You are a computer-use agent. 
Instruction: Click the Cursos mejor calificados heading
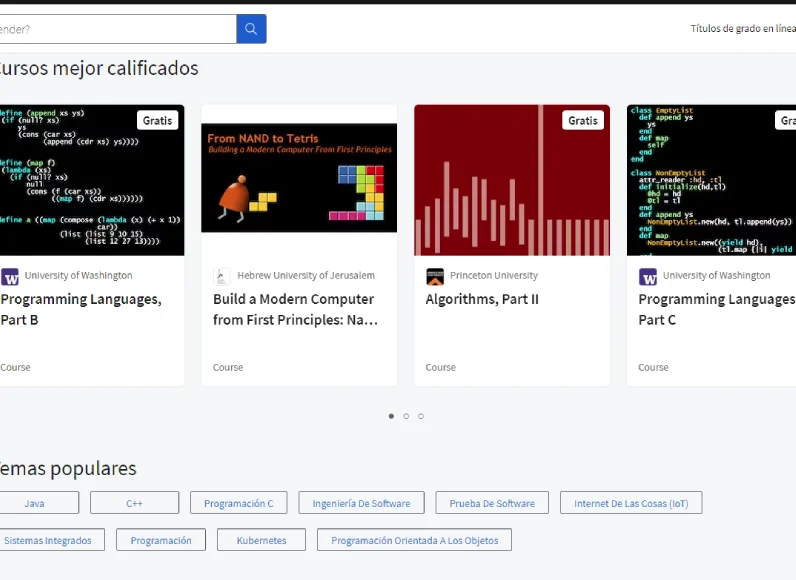click(x=99, y=68)
